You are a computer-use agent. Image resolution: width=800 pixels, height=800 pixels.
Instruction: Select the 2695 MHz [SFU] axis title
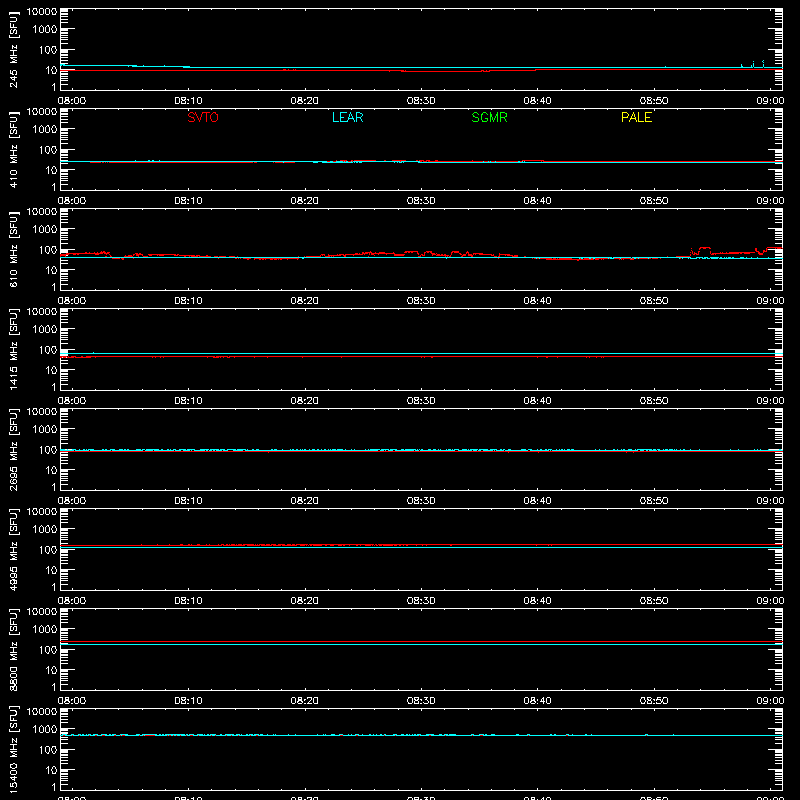(13, 449)
